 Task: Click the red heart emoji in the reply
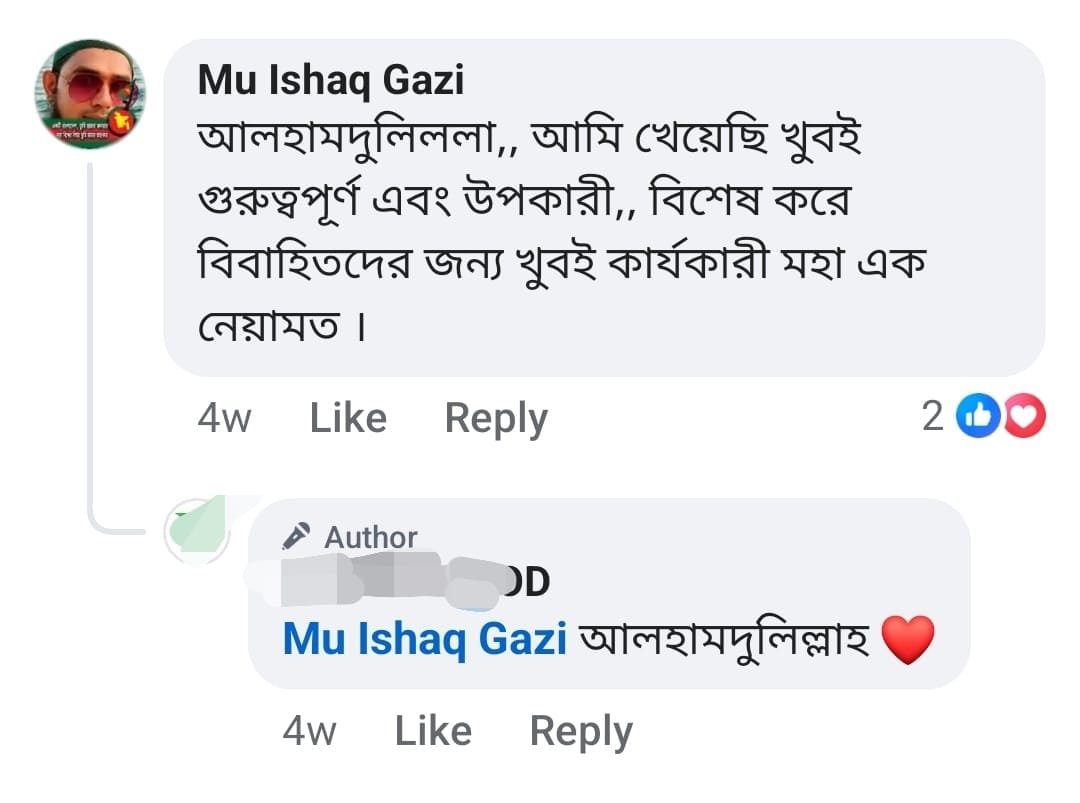[908, 640]
